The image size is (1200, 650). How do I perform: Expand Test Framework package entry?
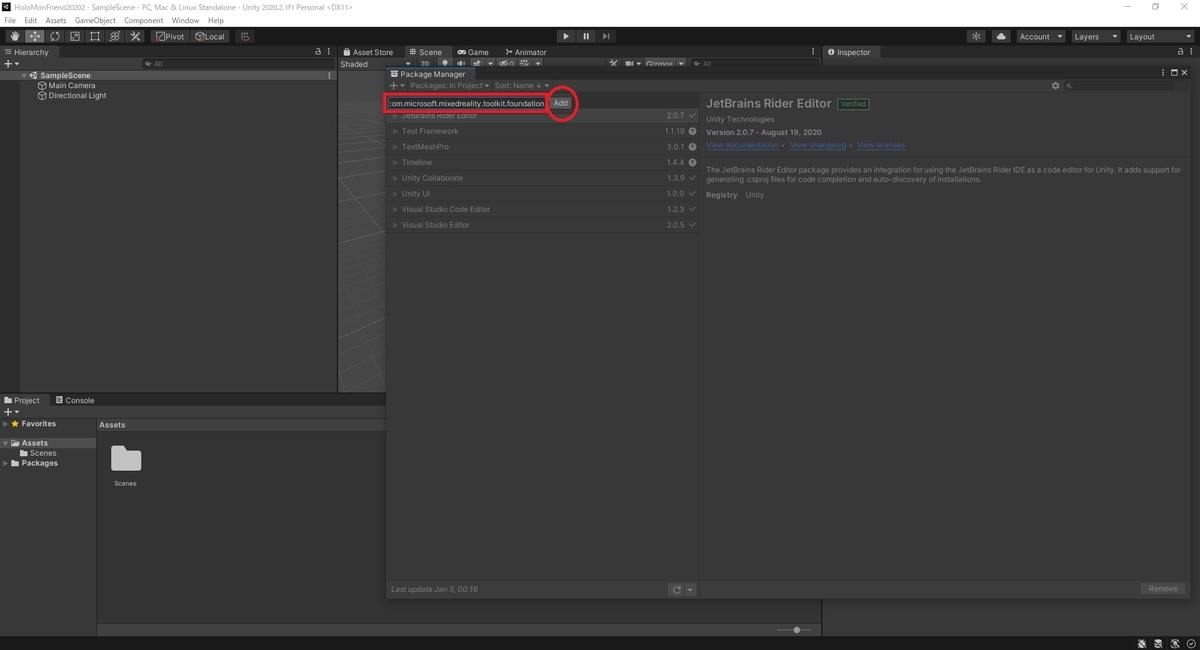pos(395,131)
